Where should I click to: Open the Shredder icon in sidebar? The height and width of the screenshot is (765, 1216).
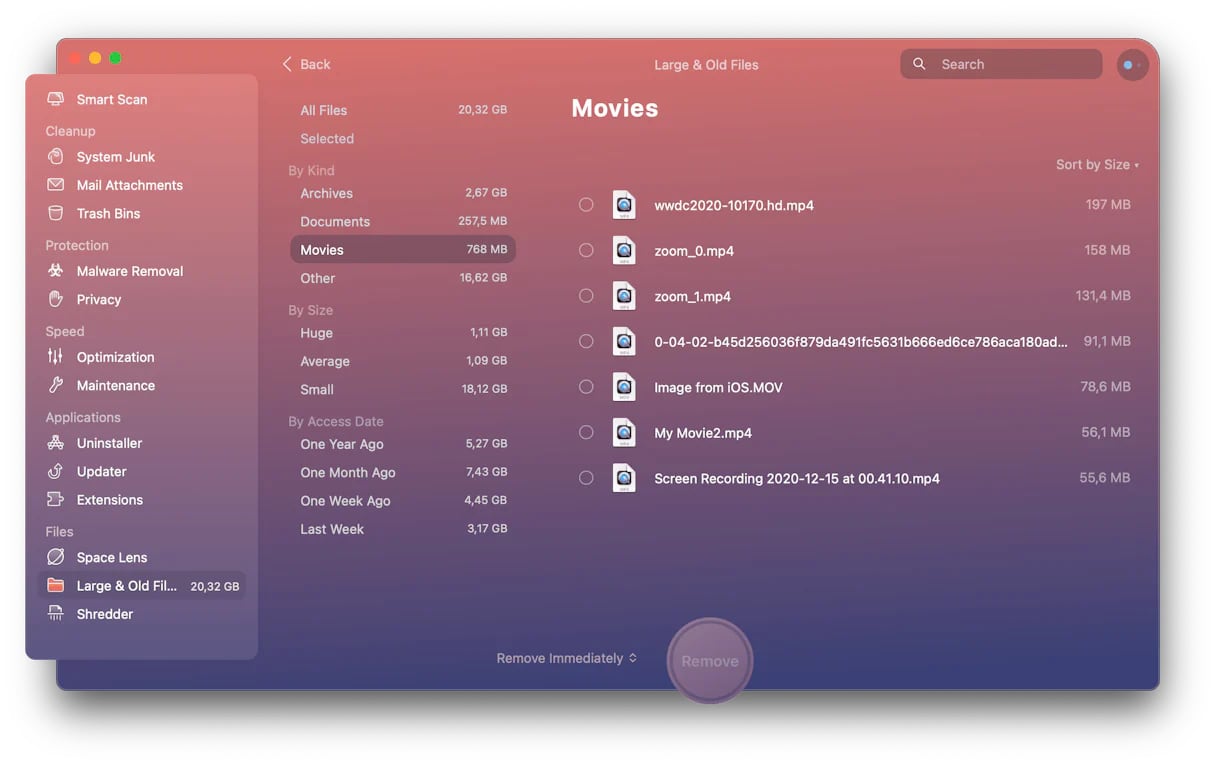(x=56, y=614)
